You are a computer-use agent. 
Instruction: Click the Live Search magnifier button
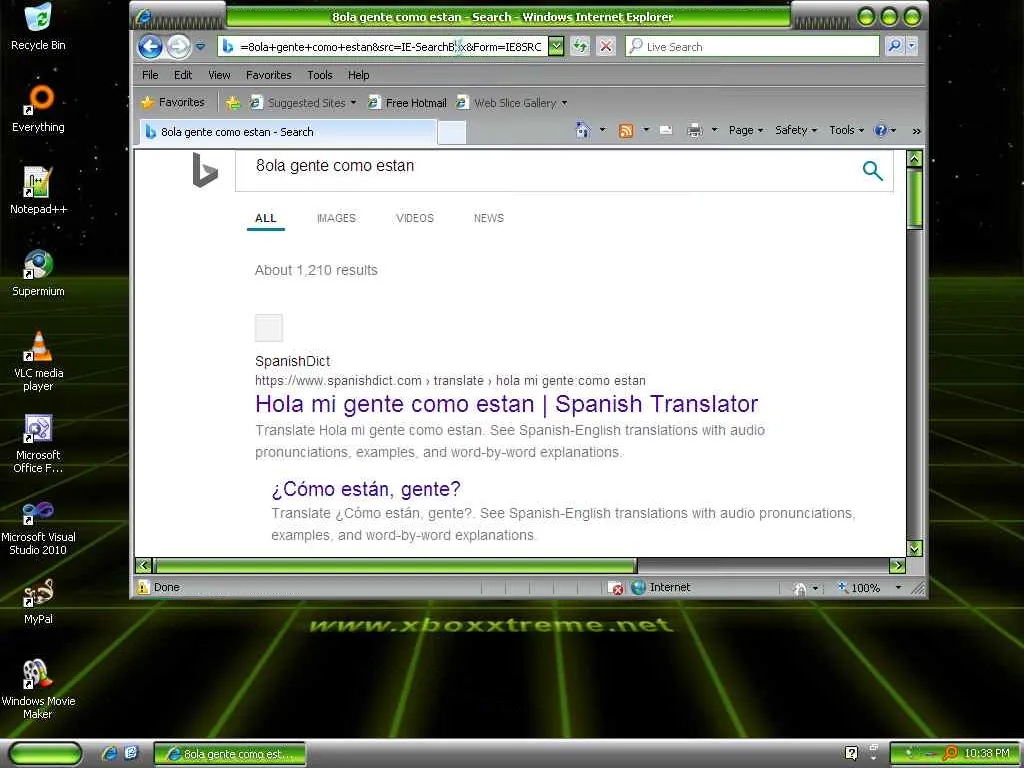[x=894, y=46]
